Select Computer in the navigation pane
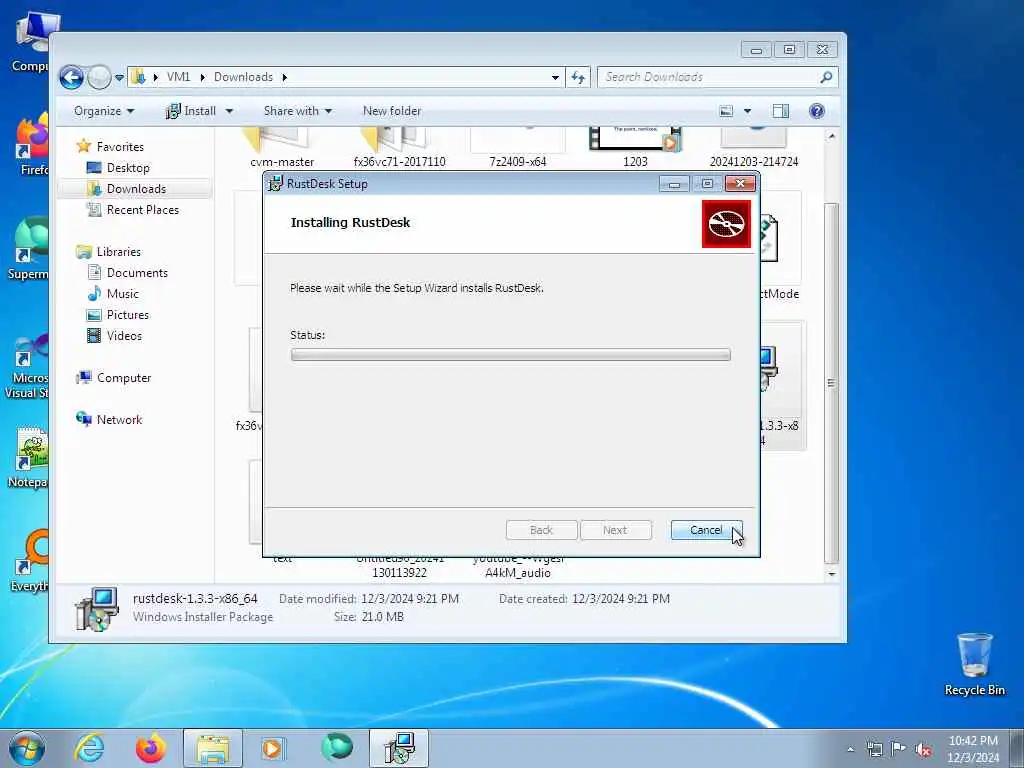1024x768 pixels. pyautogui.click(x=114, y=377)
